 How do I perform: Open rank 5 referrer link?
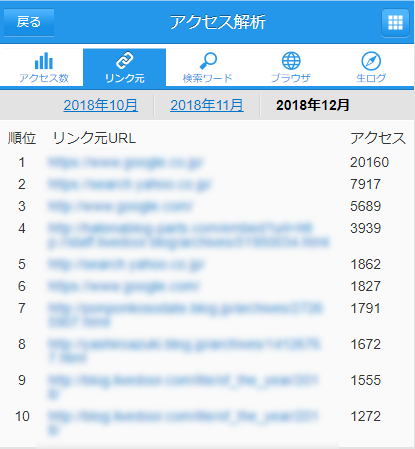[126, 264]
